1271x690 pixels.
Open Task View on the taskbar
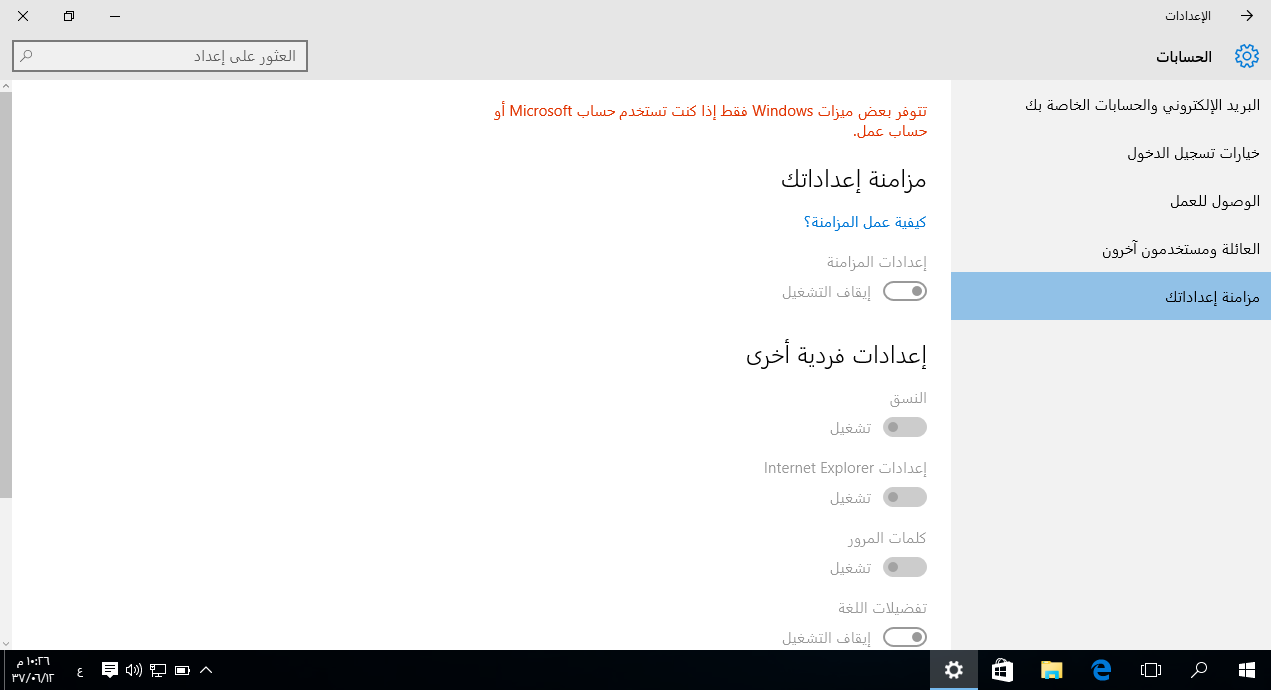pos(1151,670)
